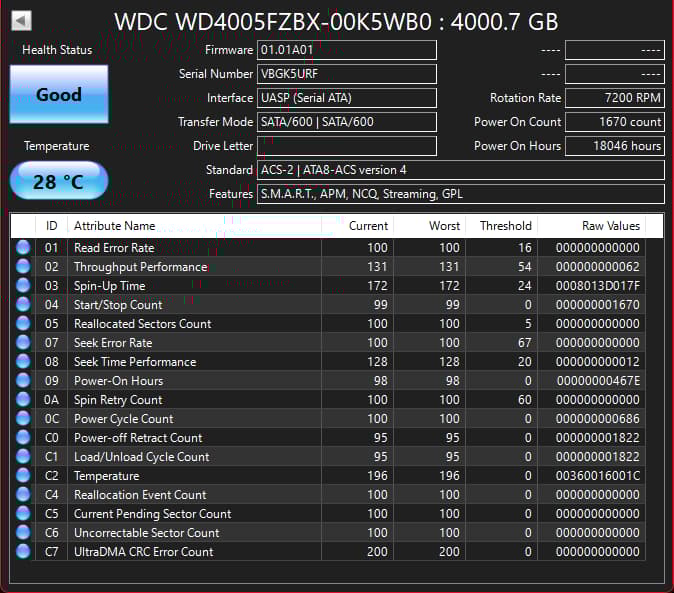674x593 pixels.
Task: Click the Threshold column header
Action: click(x=502, y=226)
